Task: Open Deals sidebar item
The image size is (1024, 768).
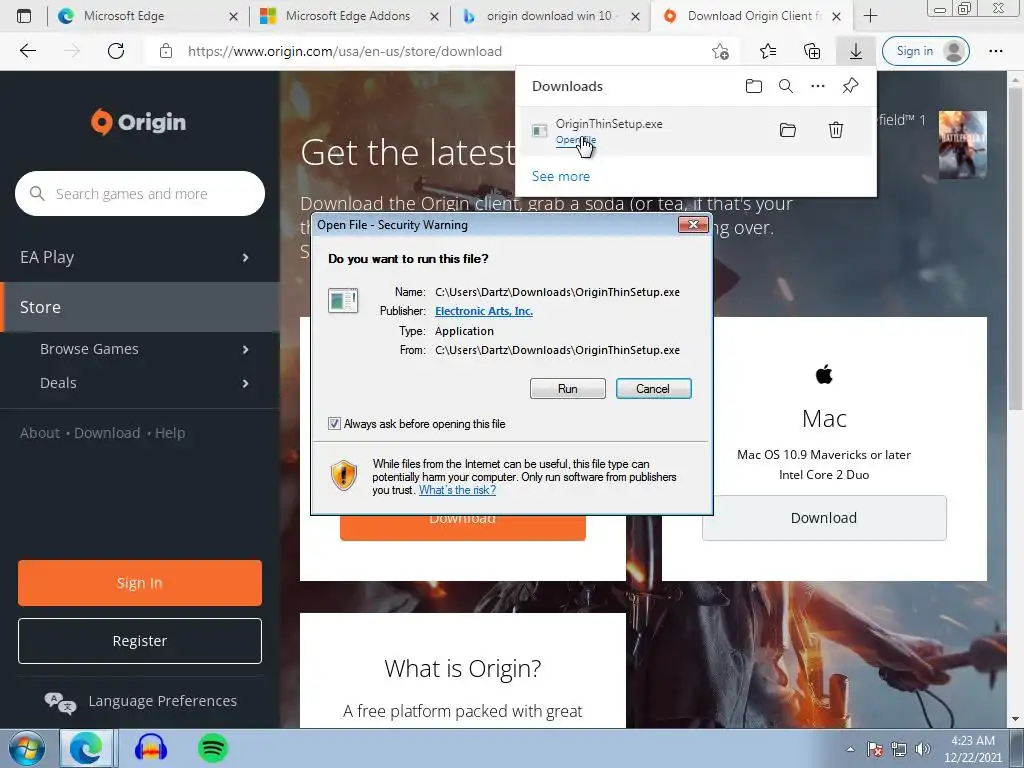Action: [x=140, y=383]
